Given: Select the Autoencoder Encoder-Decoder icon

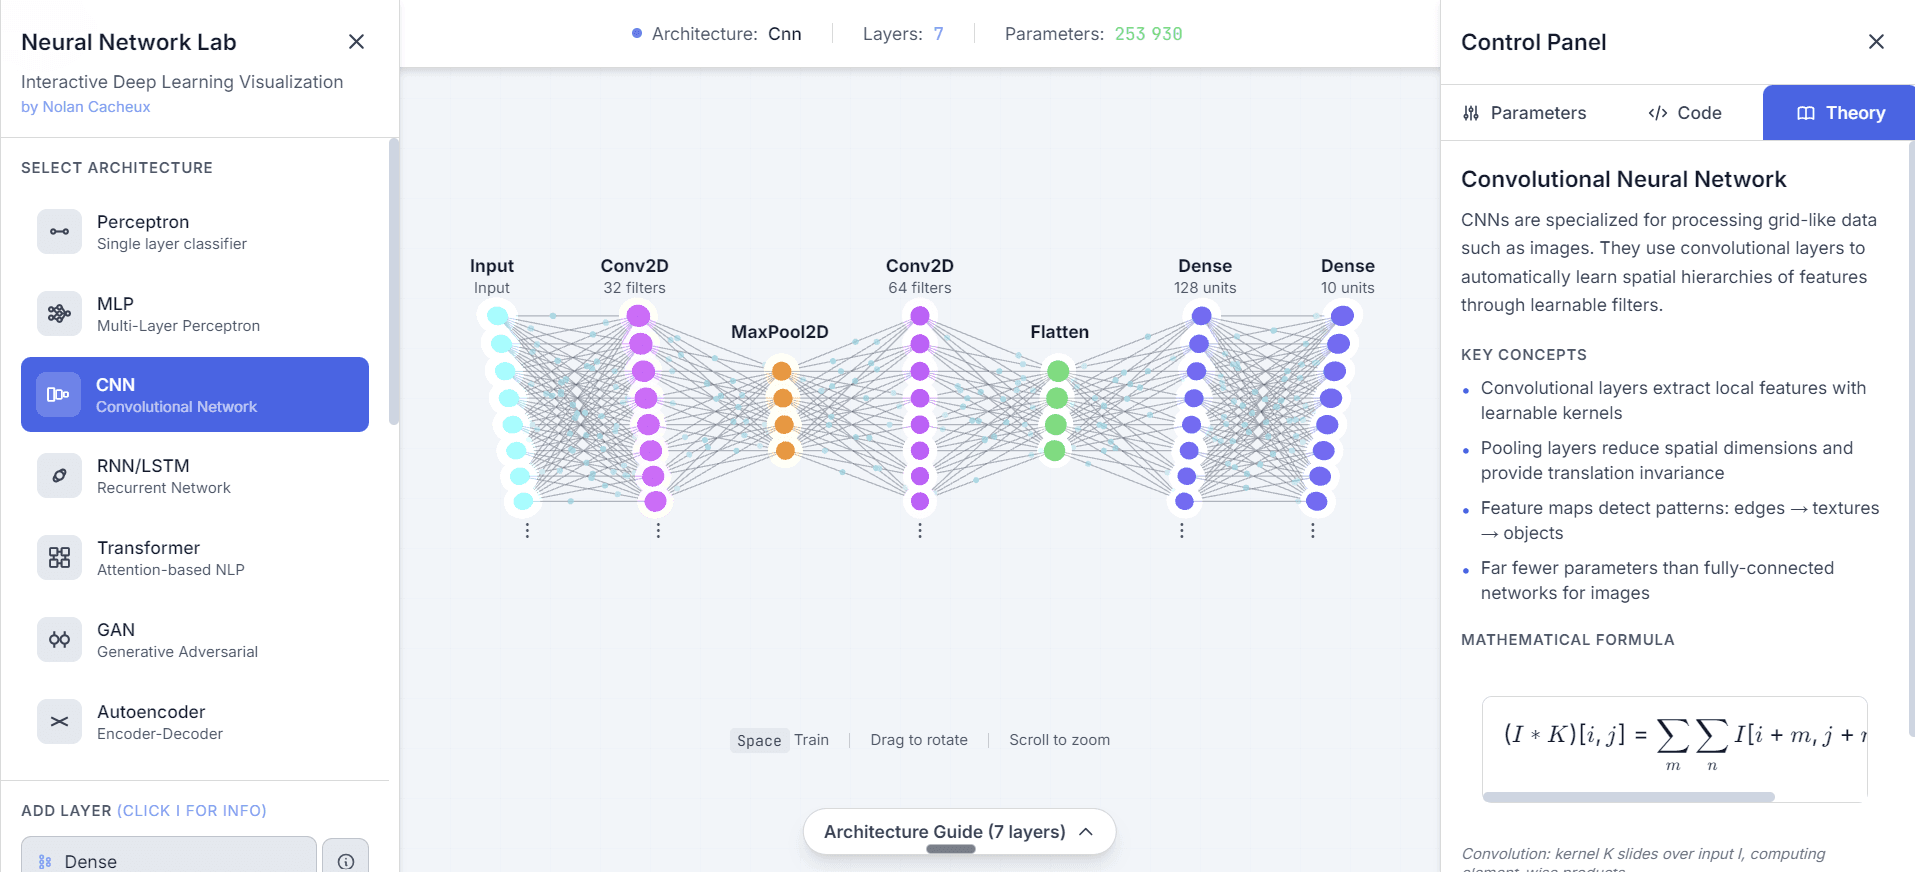Looking at the screenshot, I should (x=59, y=721).
